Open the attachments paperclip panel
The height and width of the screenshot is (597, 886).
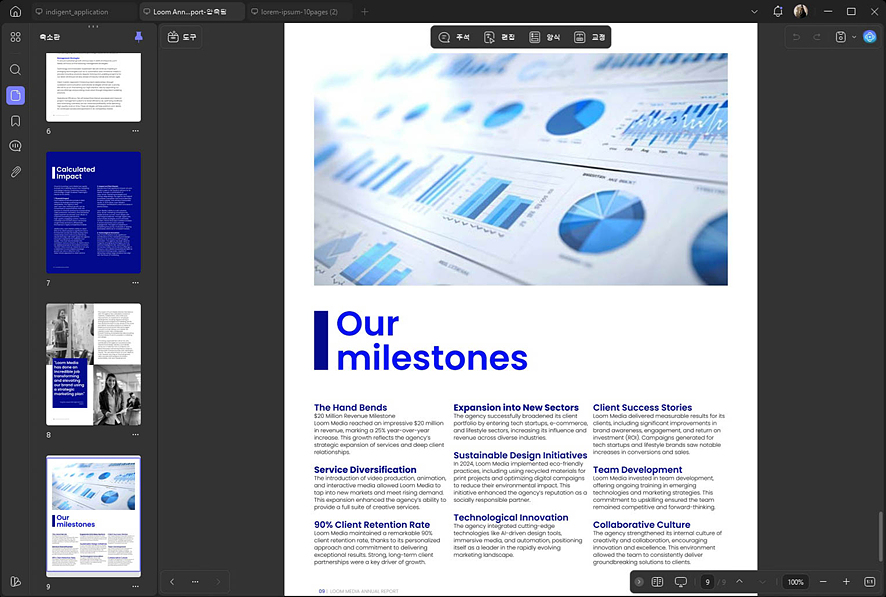click(x=15, y=172)
